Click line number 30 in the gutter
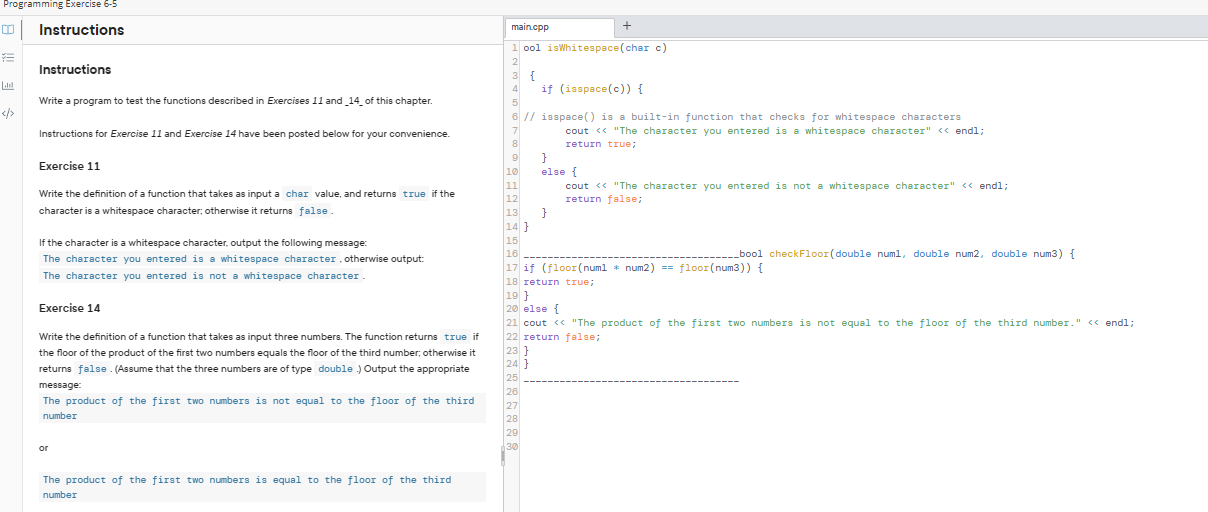Screen dimensions: 1208x512 513,446
